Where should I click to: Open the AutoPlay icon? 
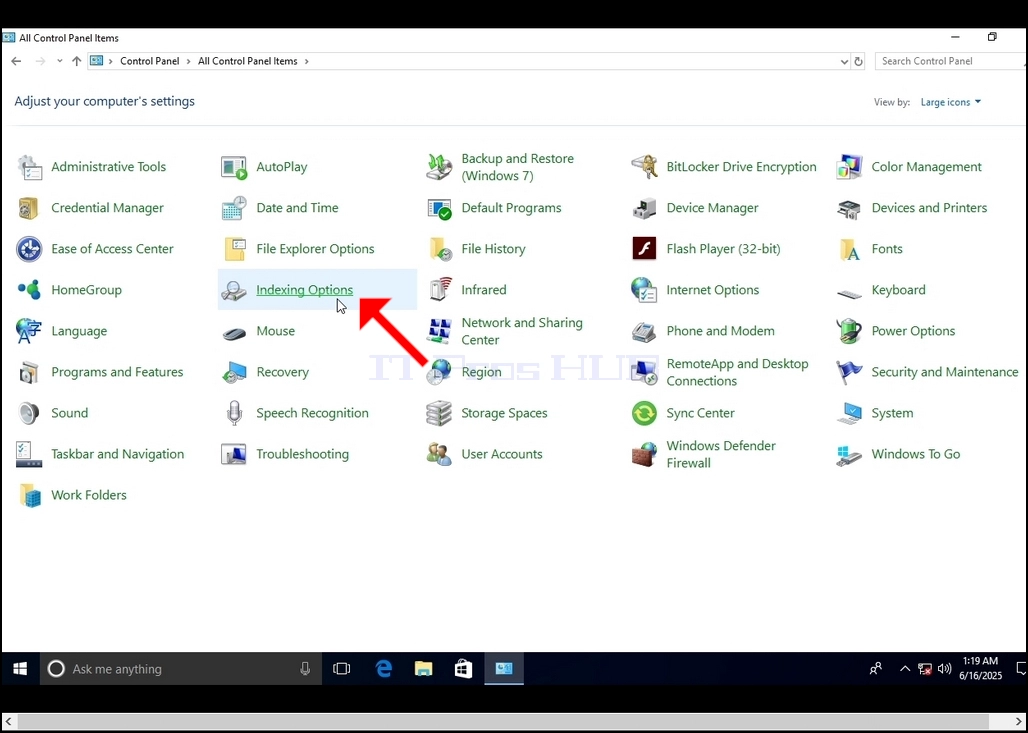coord(234,167)
